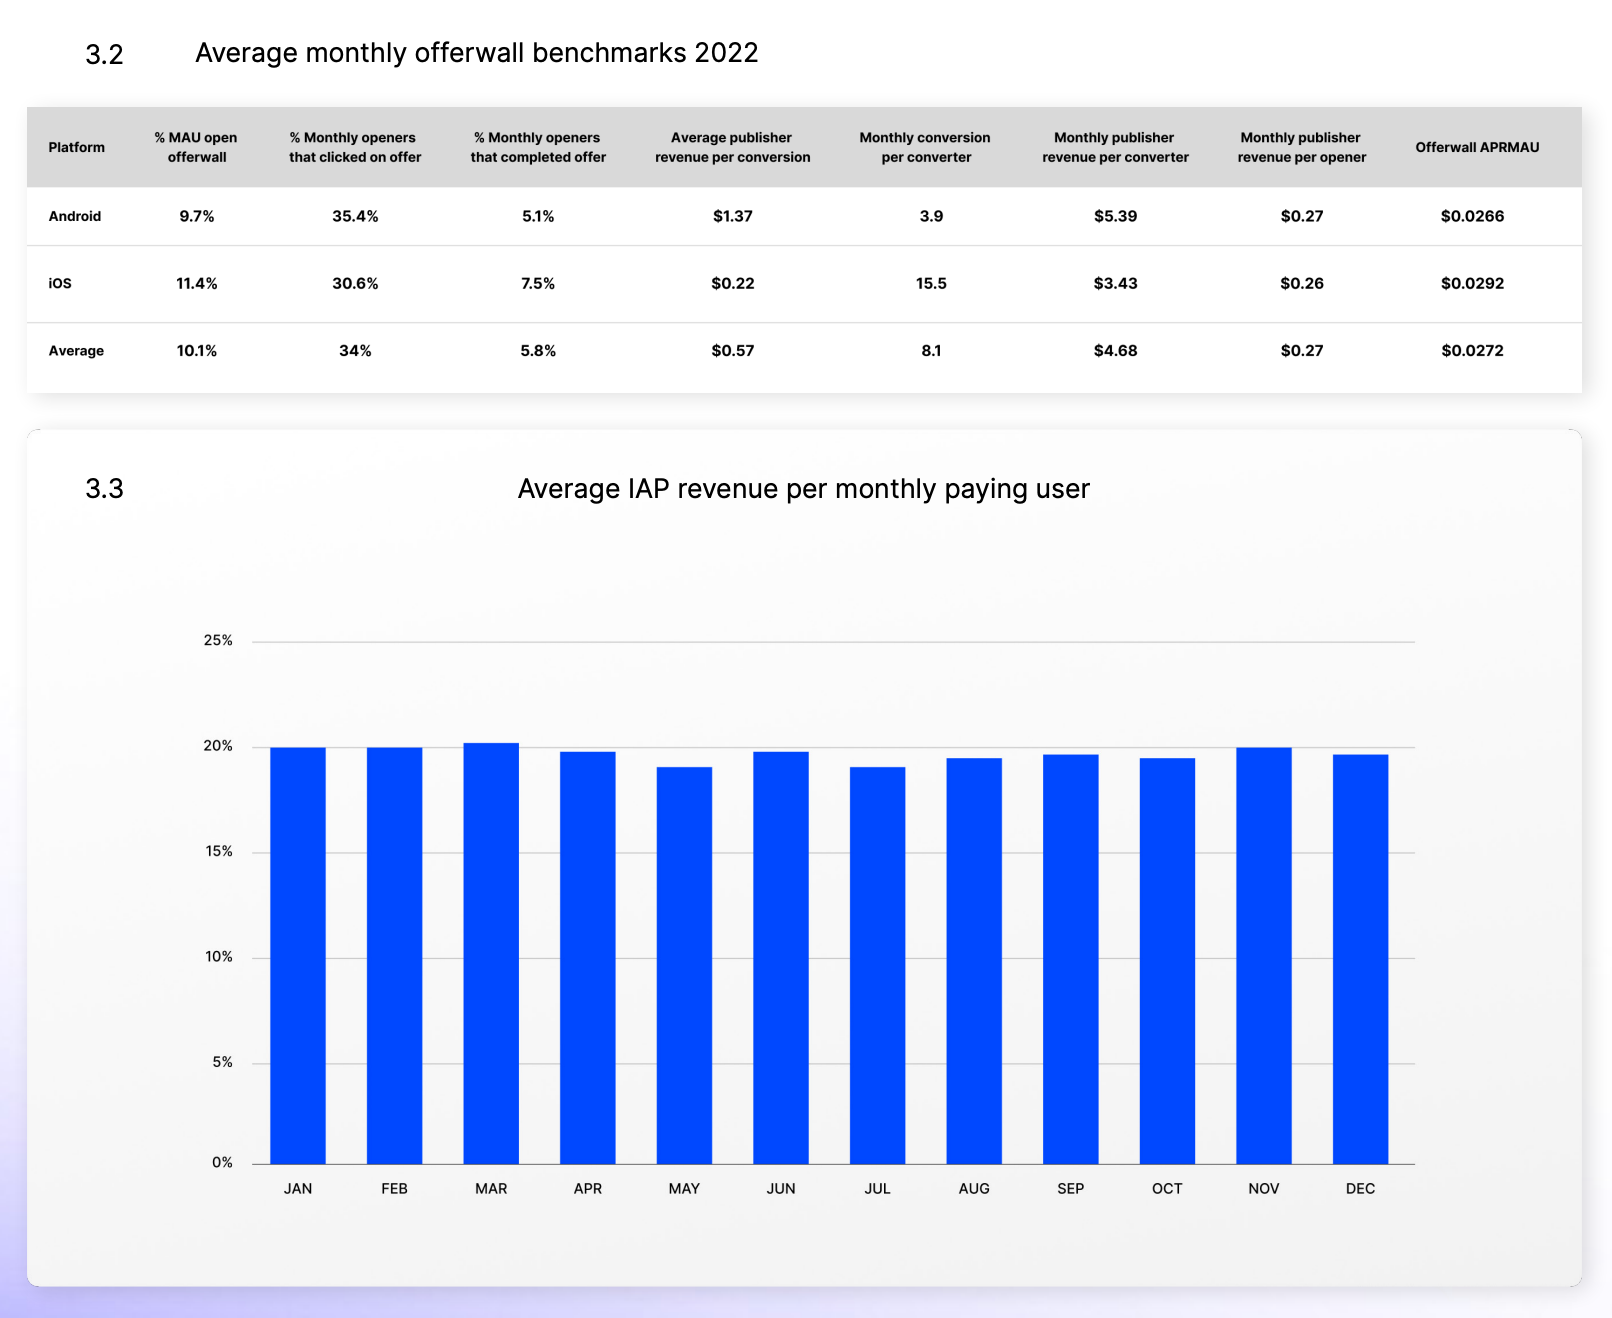This screenshot has height=1318, width=1612.
Task: Click Android's 3.9 conversions value
Action: pos(931,216)
